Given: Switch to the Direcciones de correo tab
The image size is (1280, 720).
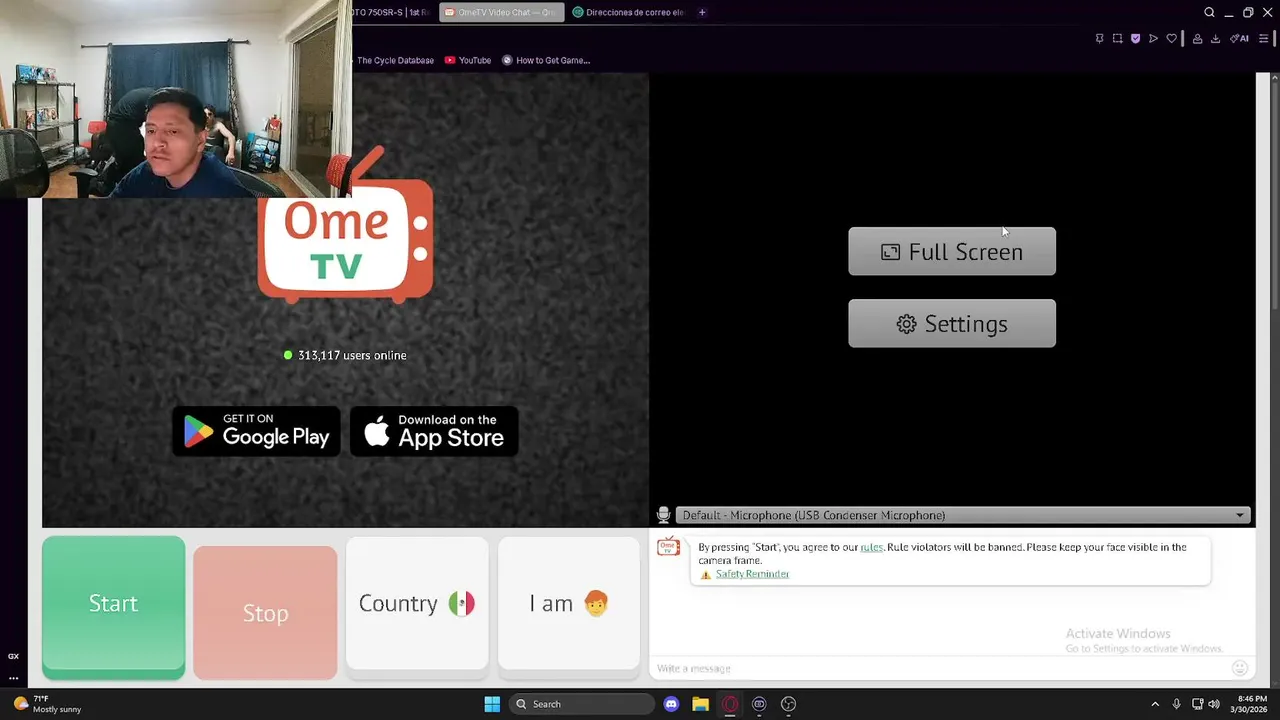Looking at the screenshot, I should [628, 12].
